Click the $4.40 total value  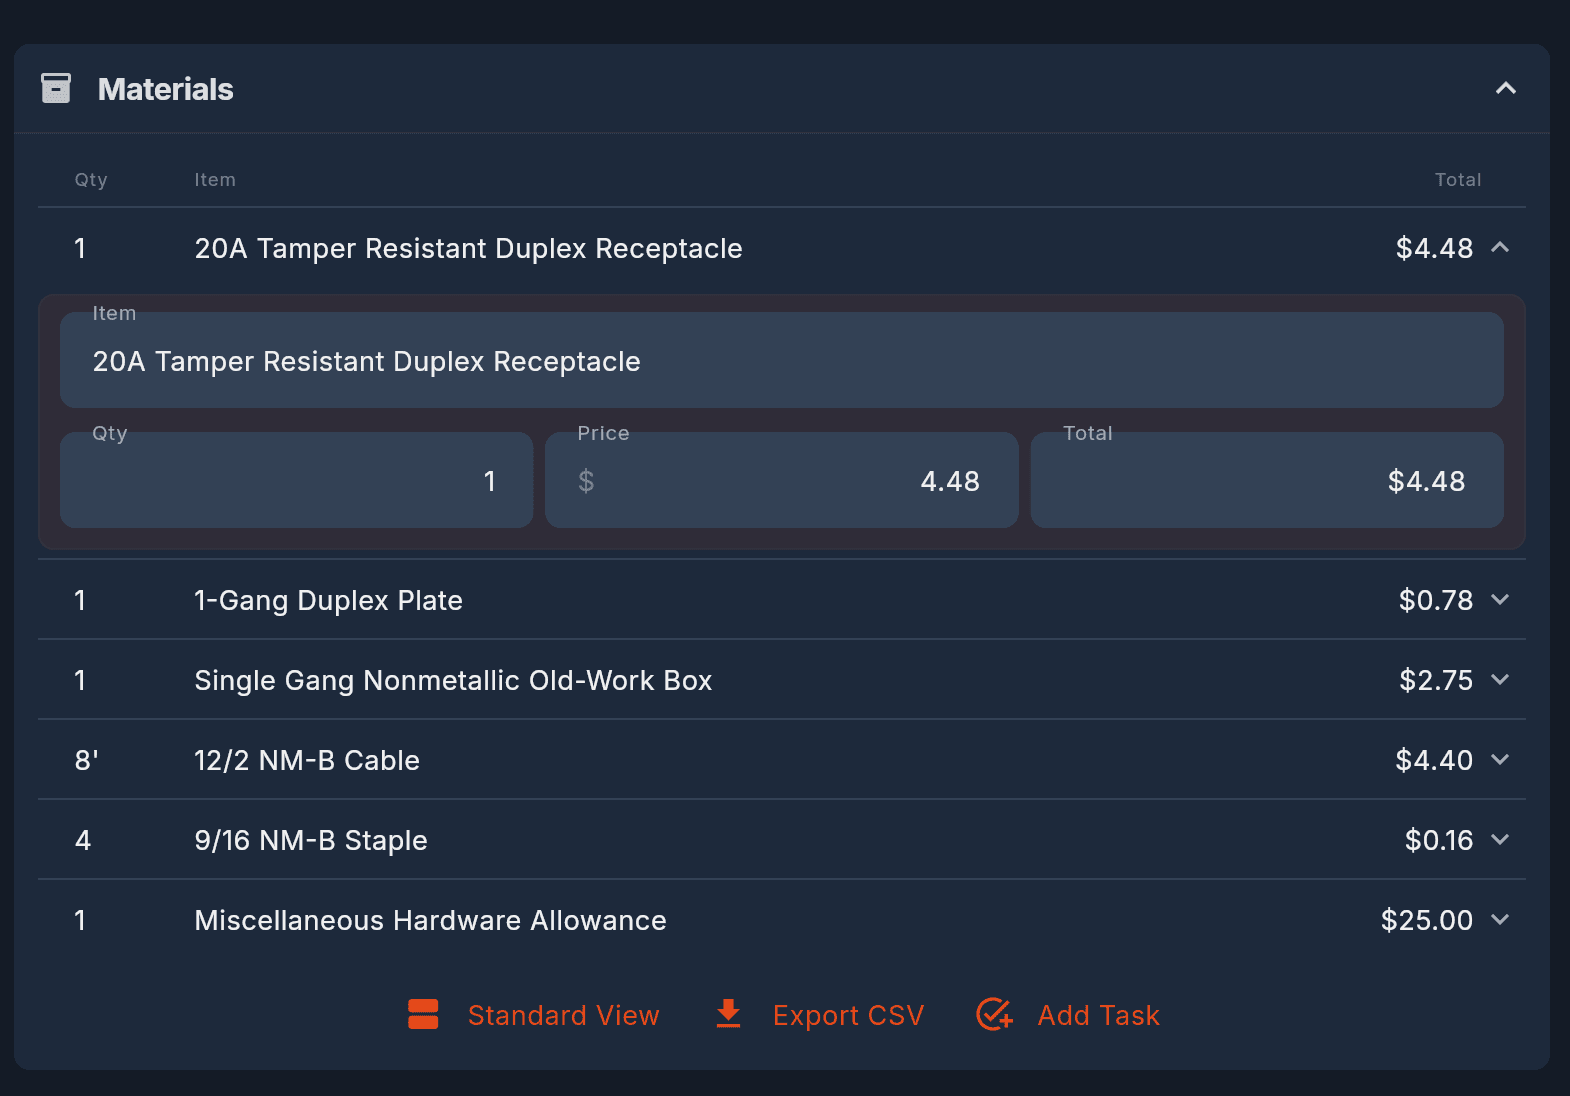[x=1434, y=760]
